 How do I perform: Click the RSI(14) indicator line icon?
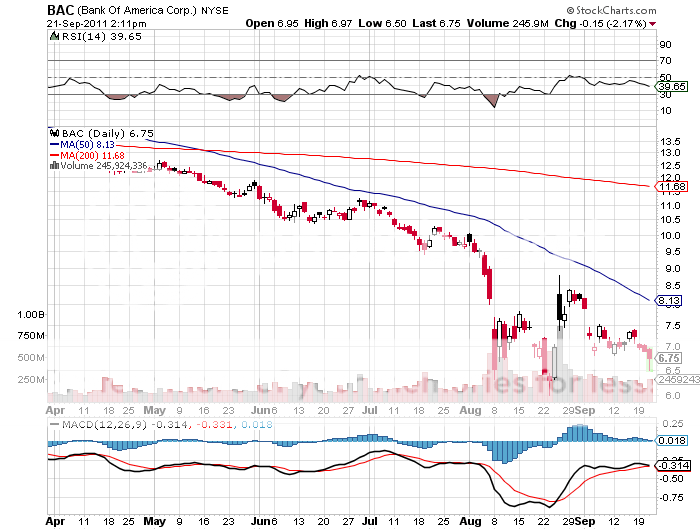(53, 35)
